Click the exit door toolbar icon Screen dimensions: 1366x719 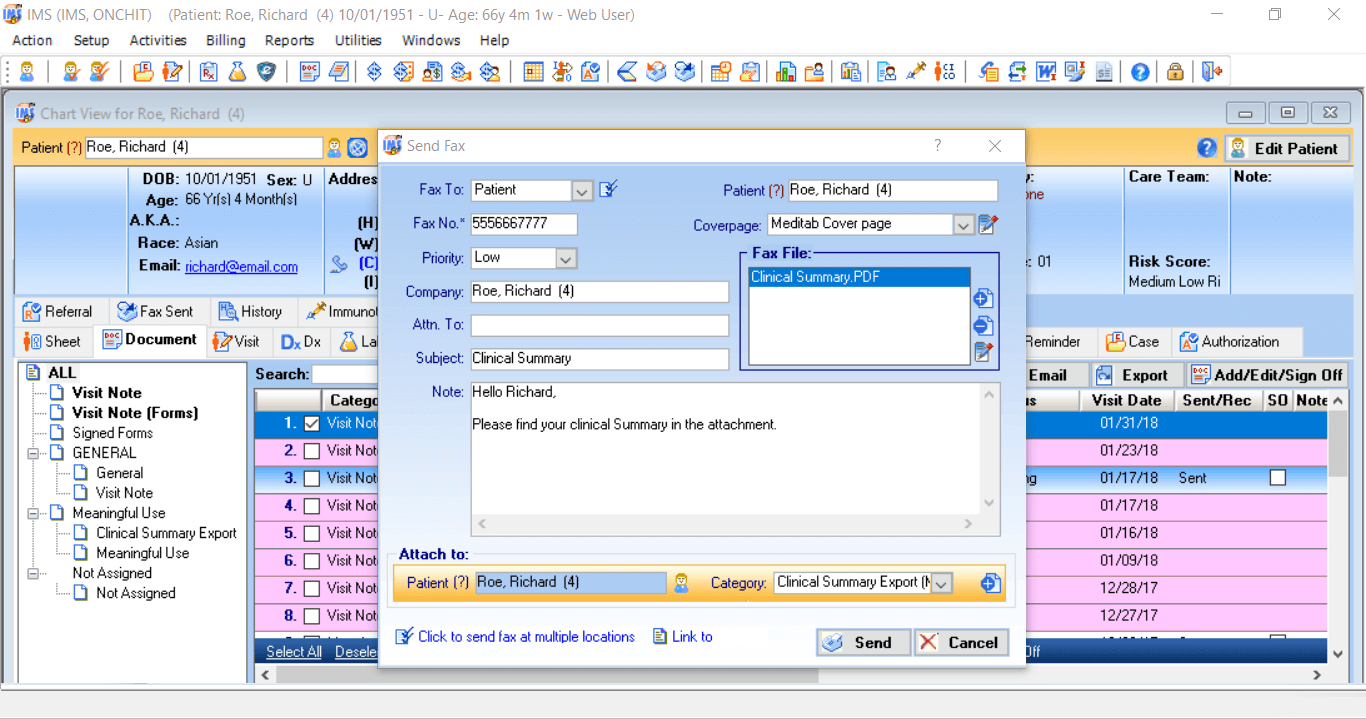pos(1212,72)
